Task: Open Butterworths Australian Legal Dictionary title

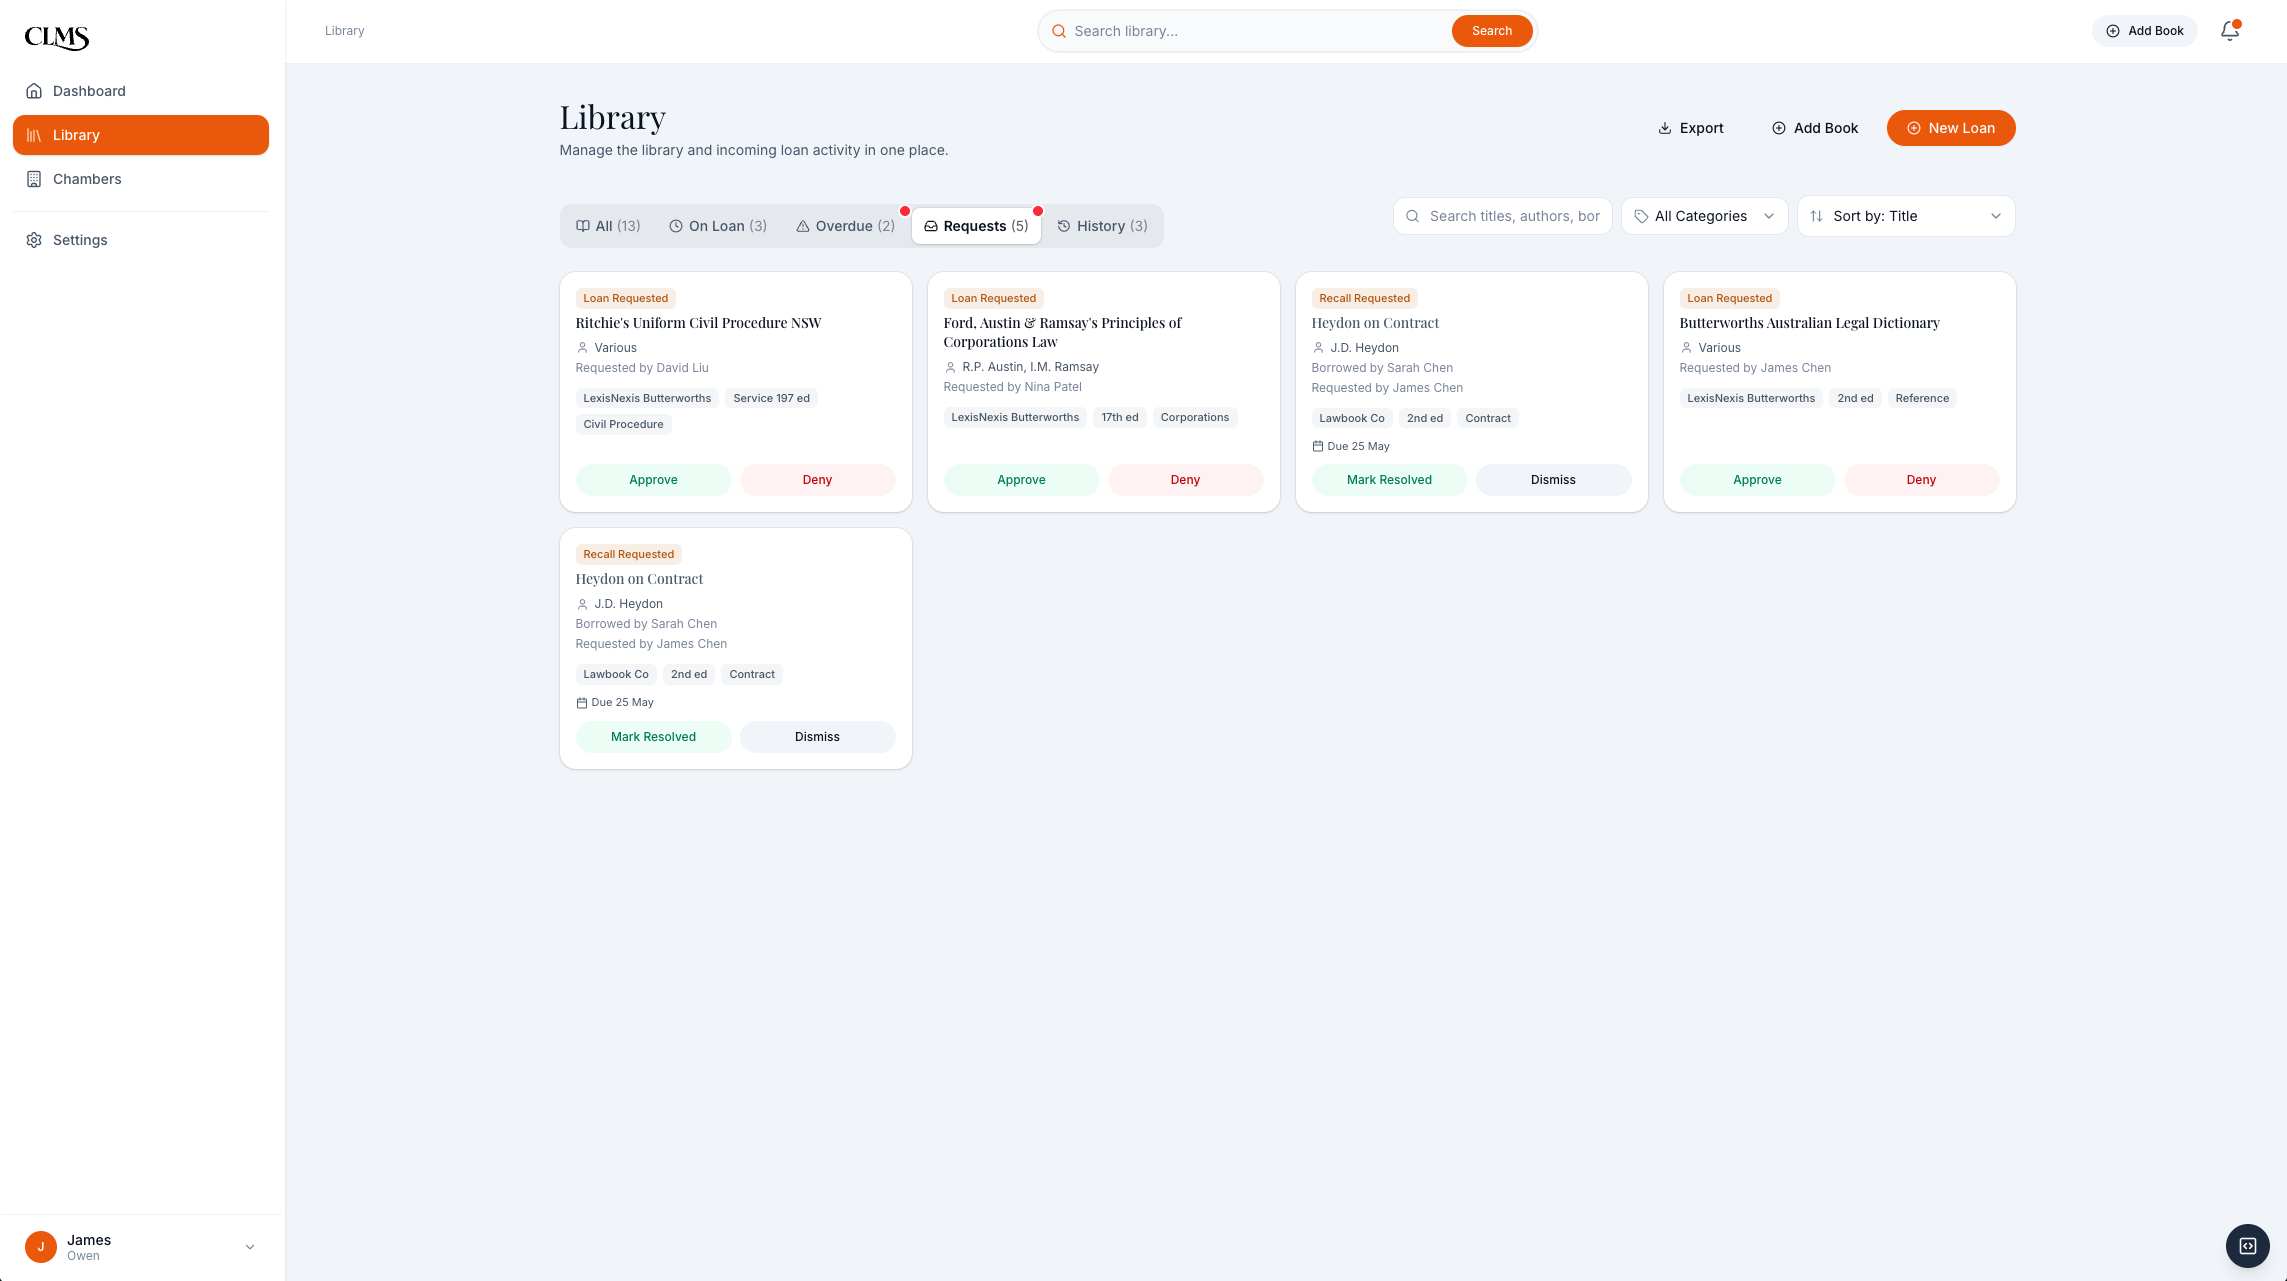Action: (1809, 323)
